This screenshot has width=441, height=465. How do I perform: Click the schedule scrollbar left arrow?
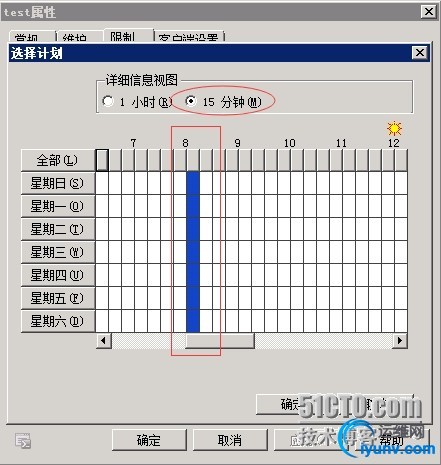(104, 341)
